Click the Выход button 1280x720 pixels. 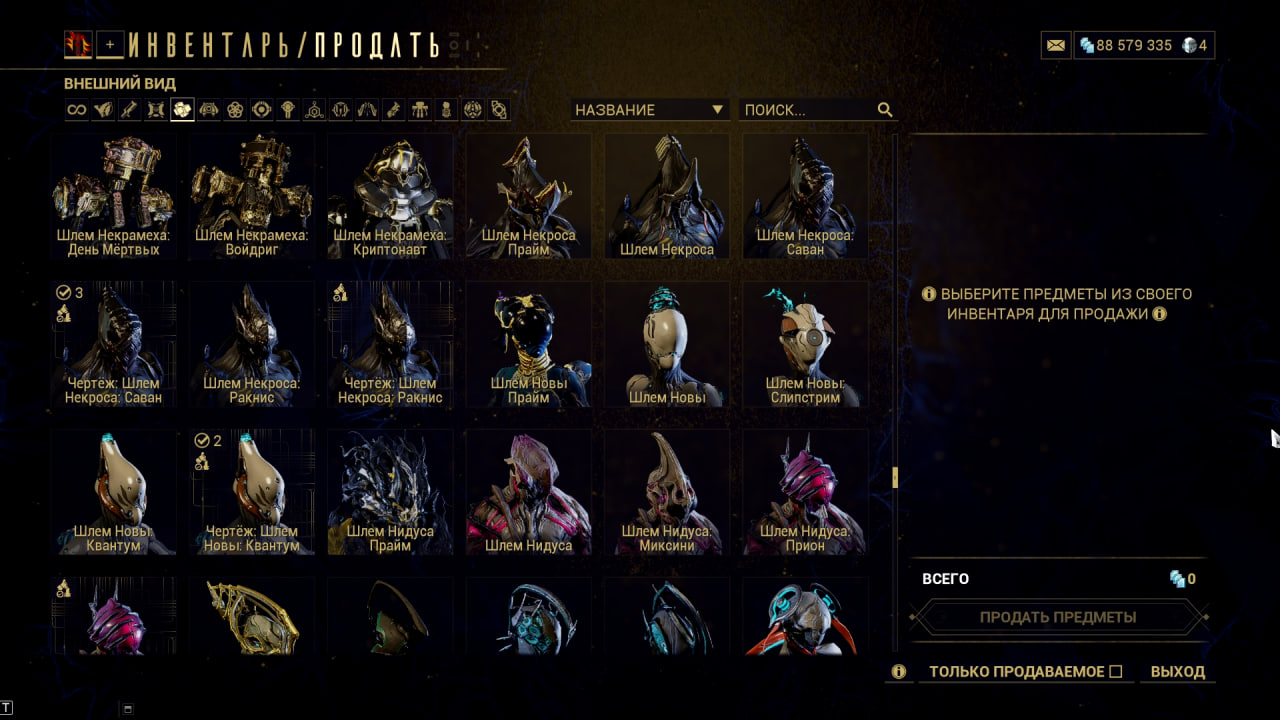[1178, 672]
